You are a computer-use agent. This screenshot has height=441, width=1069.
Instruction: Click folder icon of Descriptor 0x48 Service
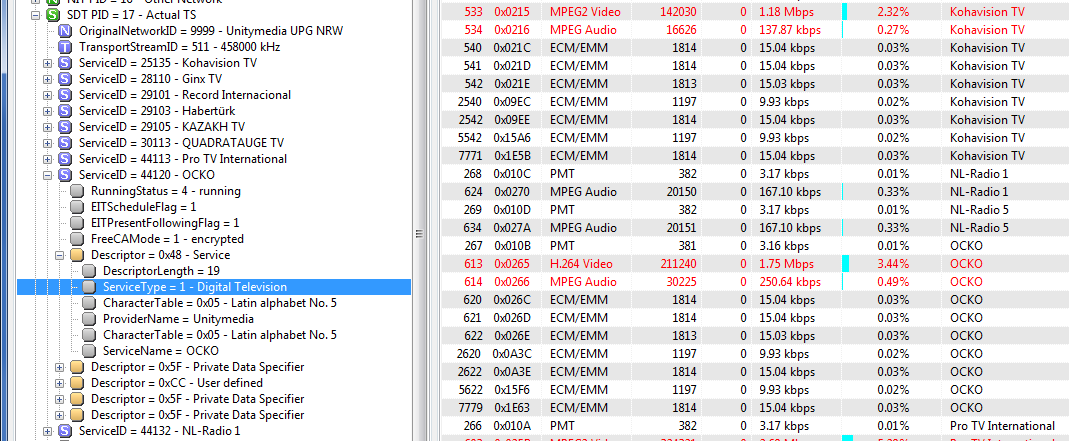click(77, 255)
